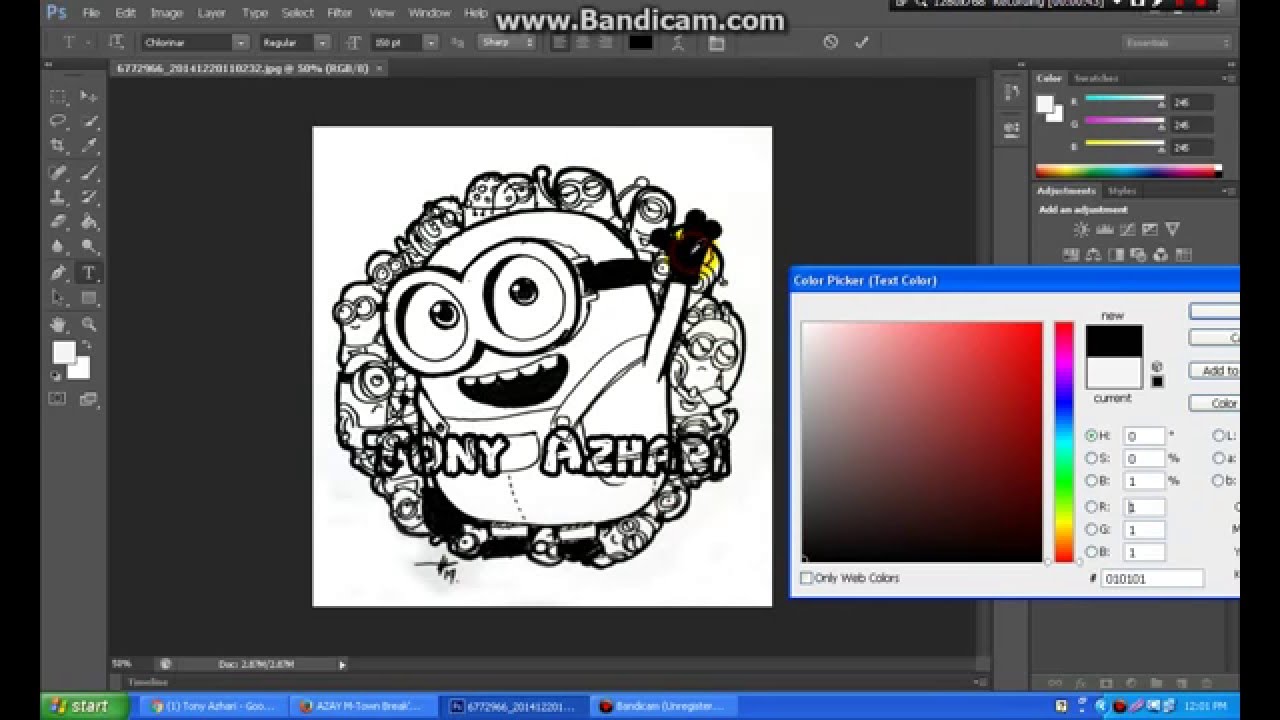Open the File menu

click(91, 13)
